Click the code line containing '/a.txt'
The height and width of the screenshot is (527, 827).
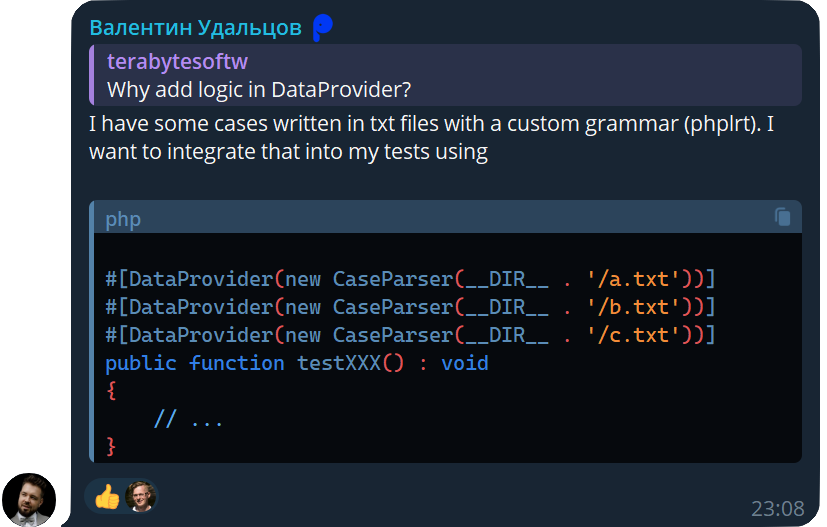410,279
